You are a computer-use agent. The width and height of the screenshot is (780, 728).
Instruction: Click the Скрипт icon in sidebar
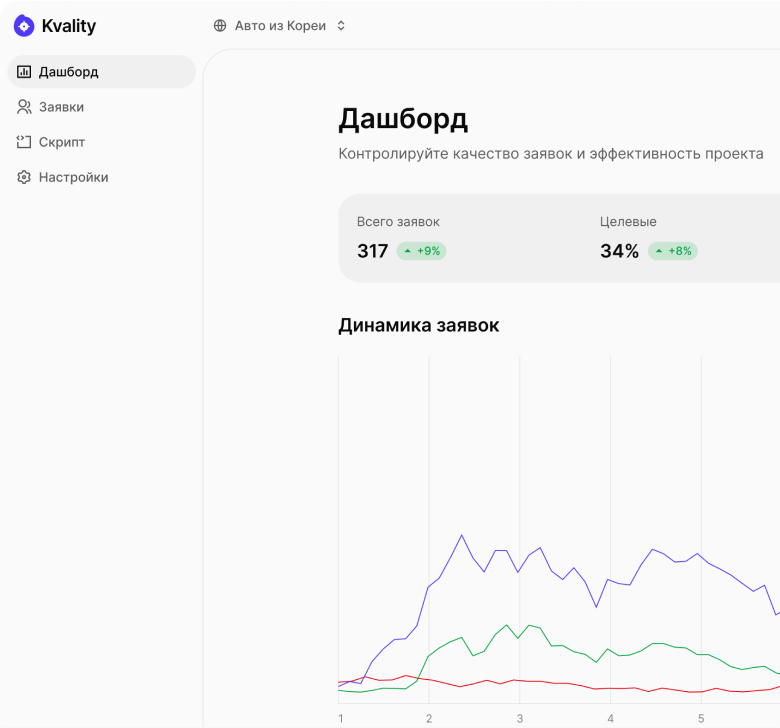coord(24,142)
